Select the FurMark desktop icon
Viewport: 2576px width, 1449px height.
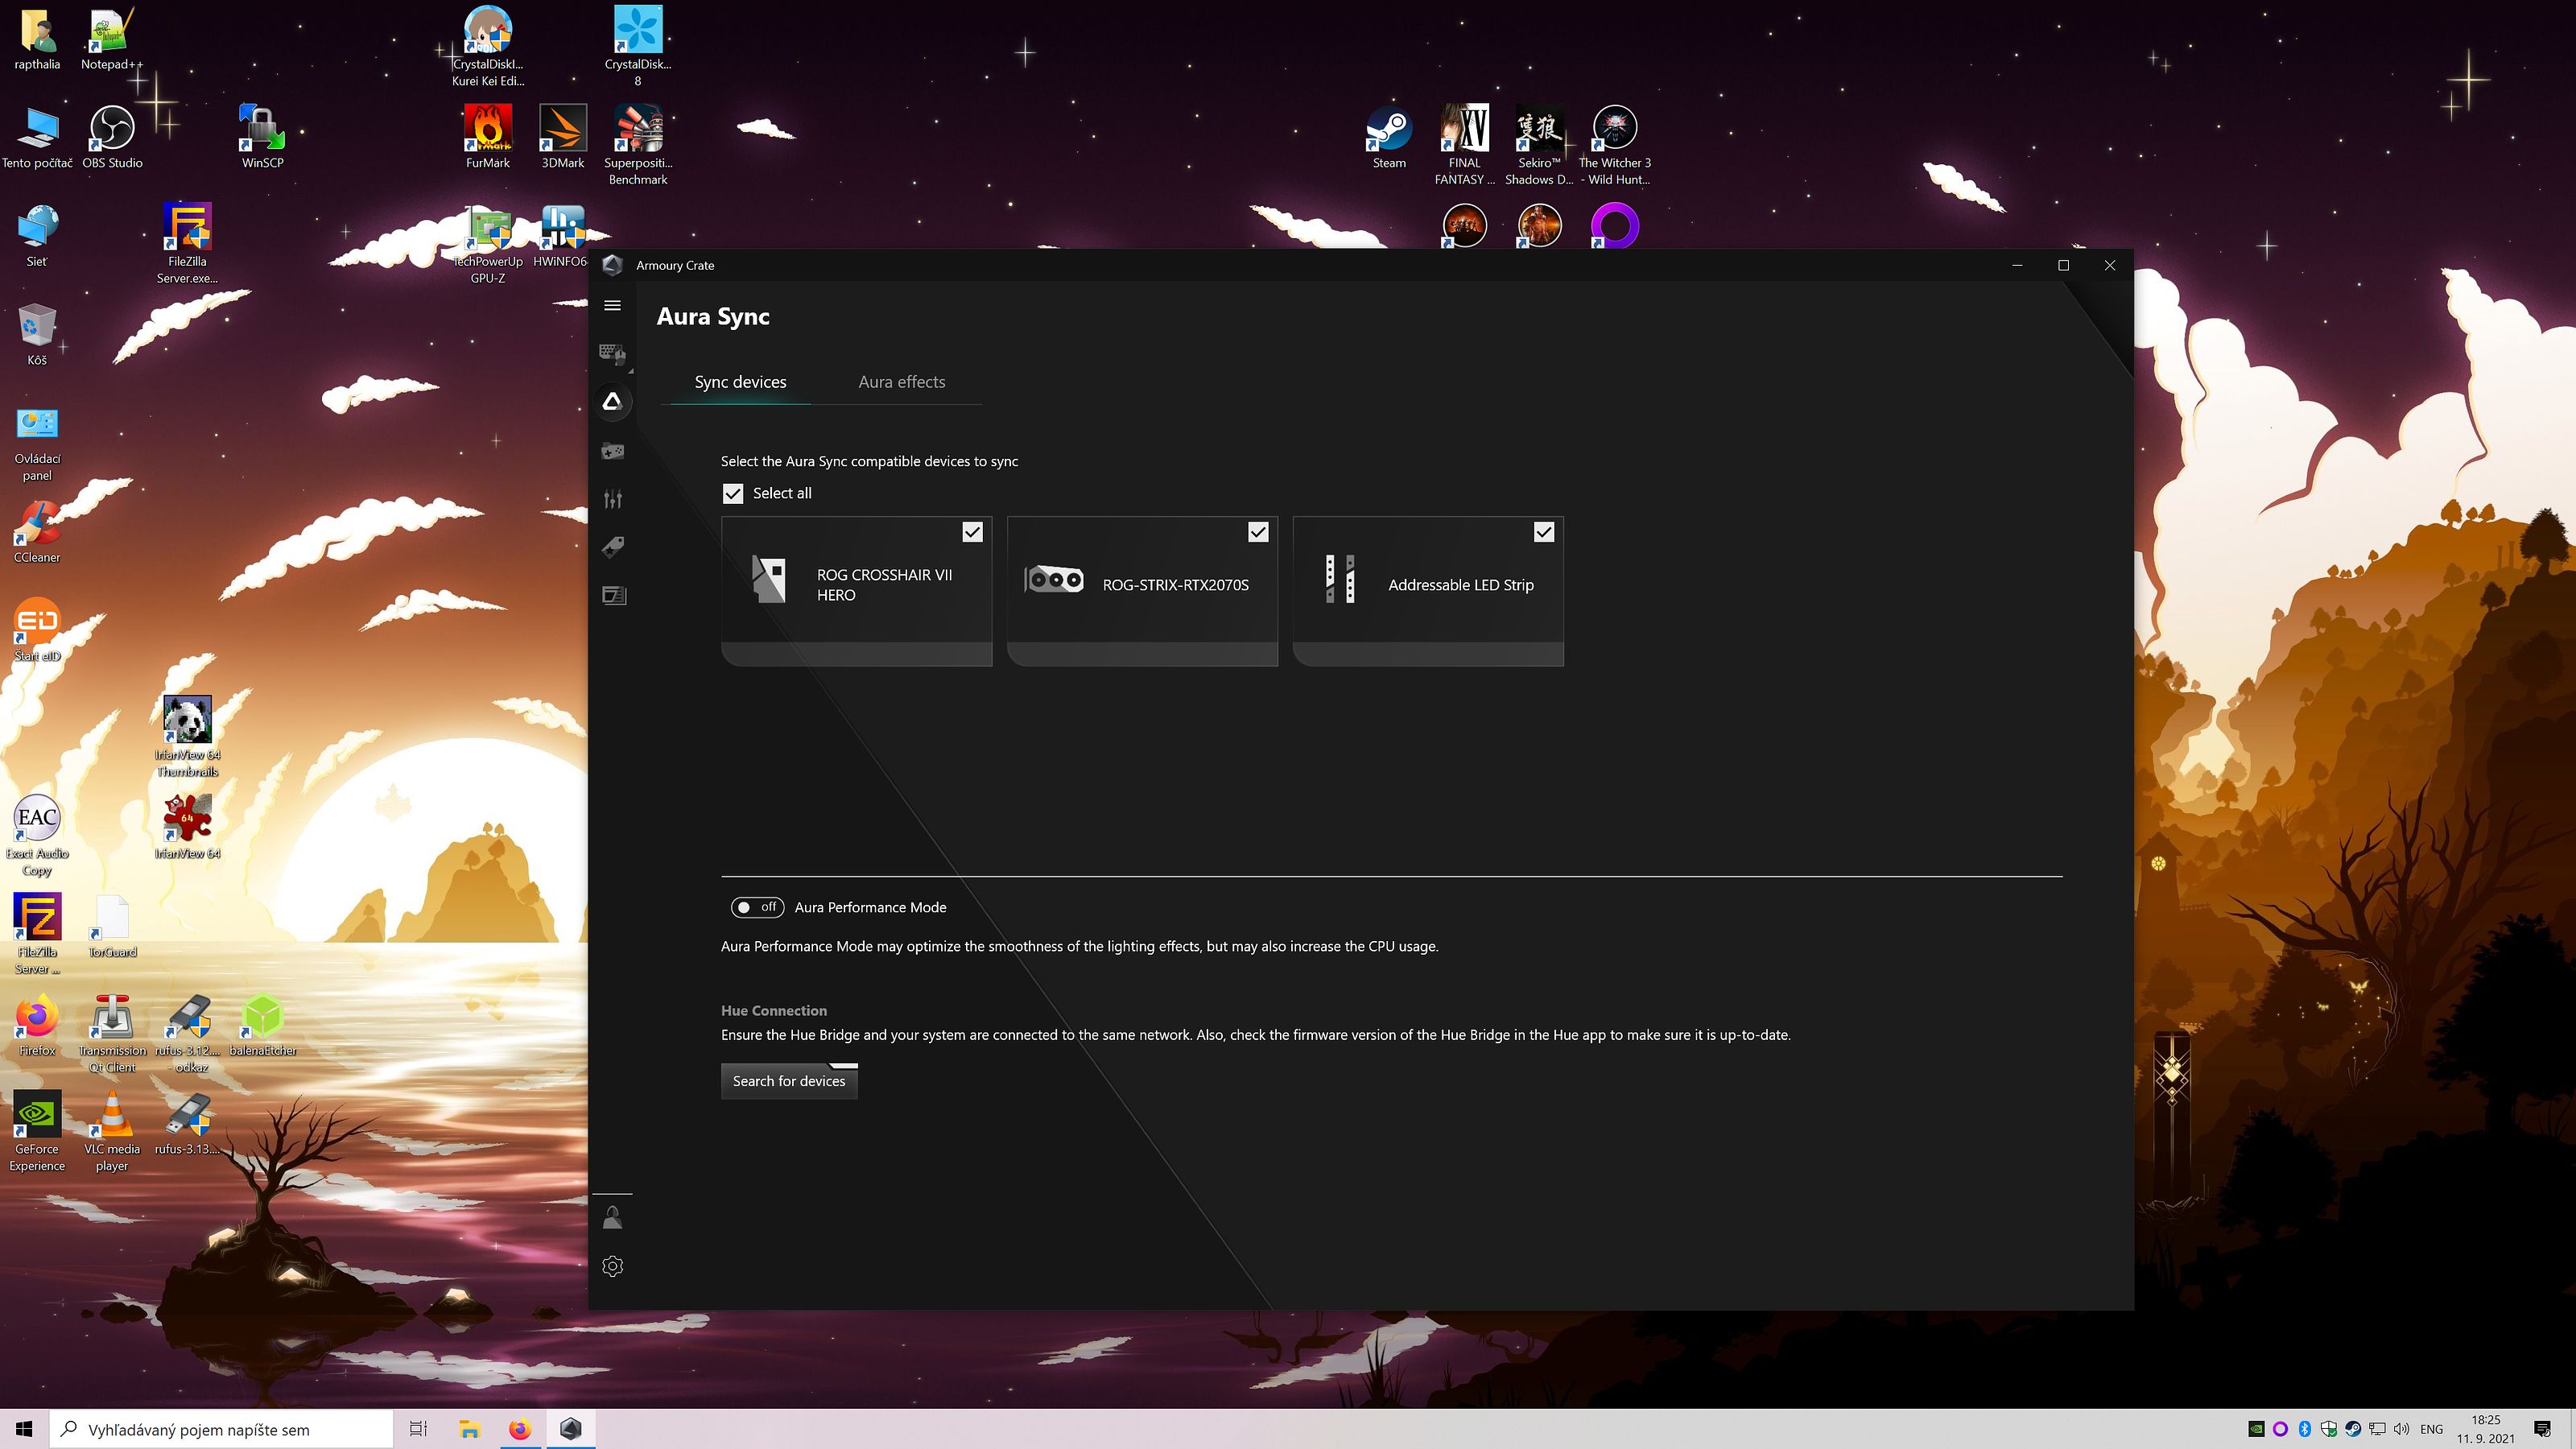[x=488, y=137]
